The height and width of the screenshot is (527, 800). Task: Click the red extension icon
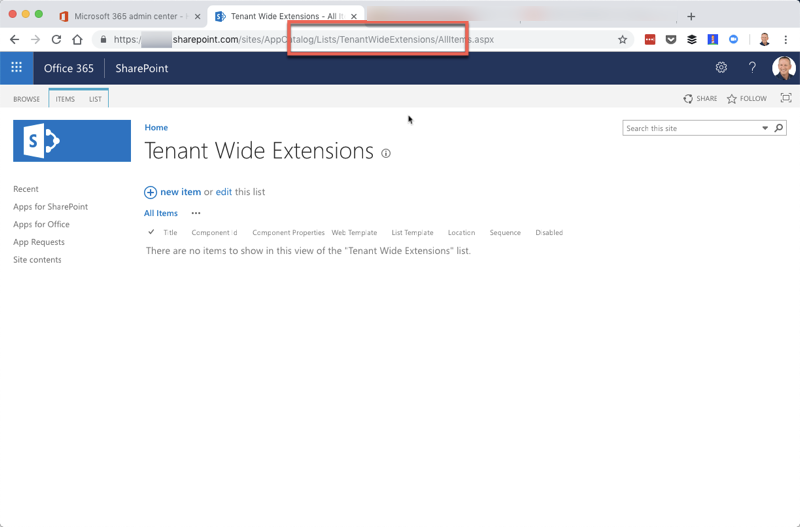(x=649, y=39)
